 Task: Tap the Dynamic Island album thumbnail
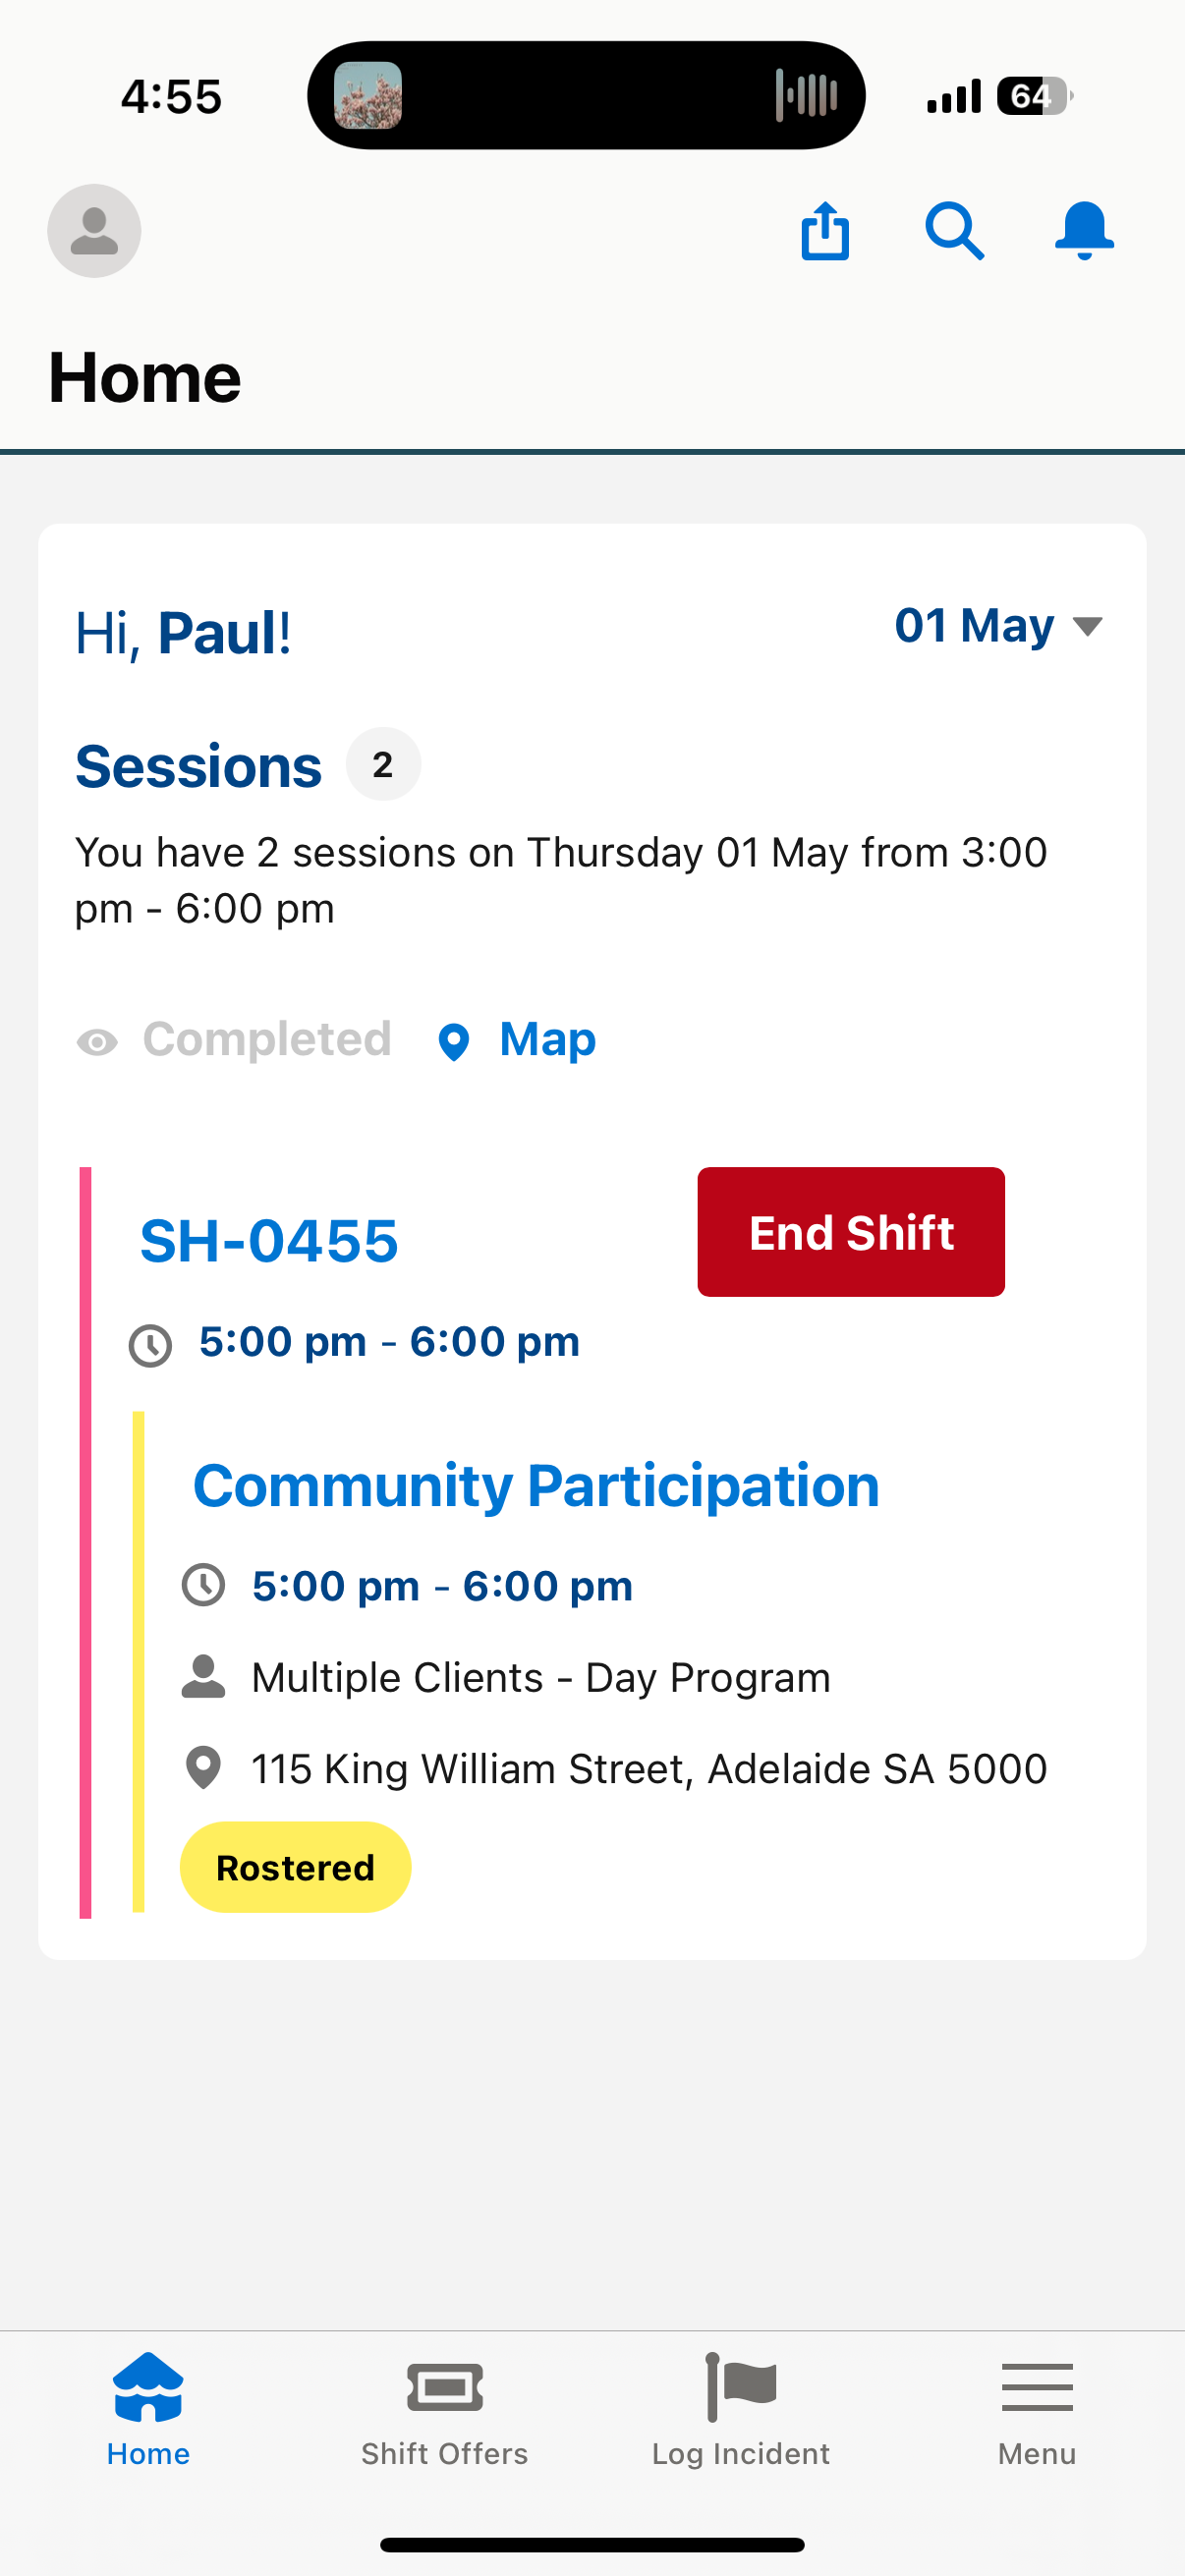[367, 95]
